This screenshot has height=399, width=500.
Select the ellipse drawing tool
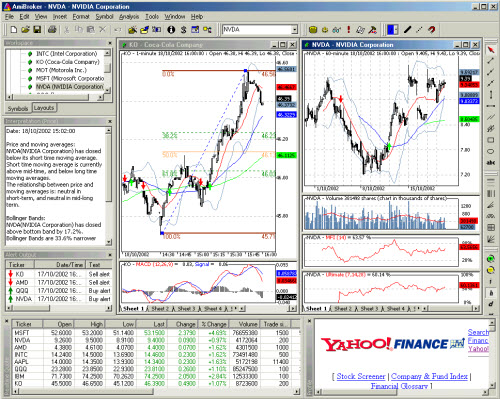point(491,151)
